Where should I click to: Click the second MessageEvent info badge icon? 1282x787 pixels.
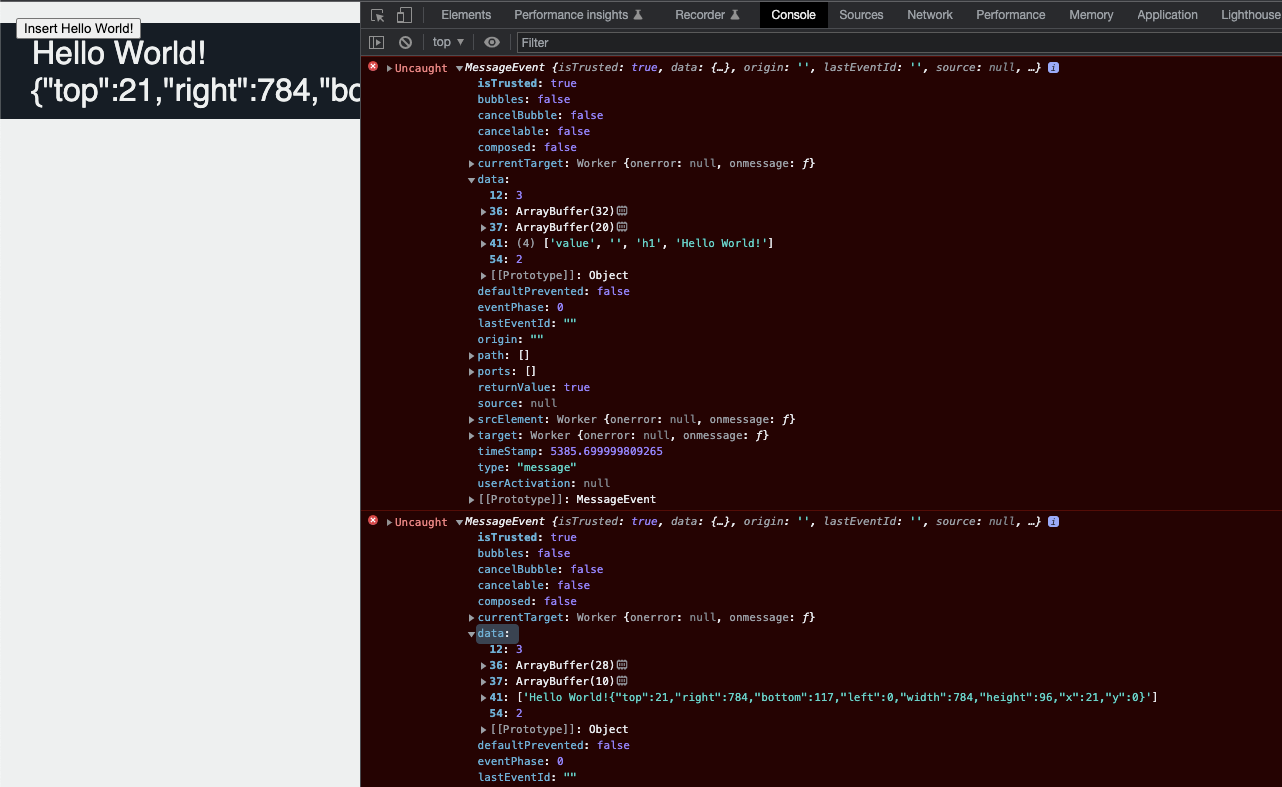(1054, 522)
